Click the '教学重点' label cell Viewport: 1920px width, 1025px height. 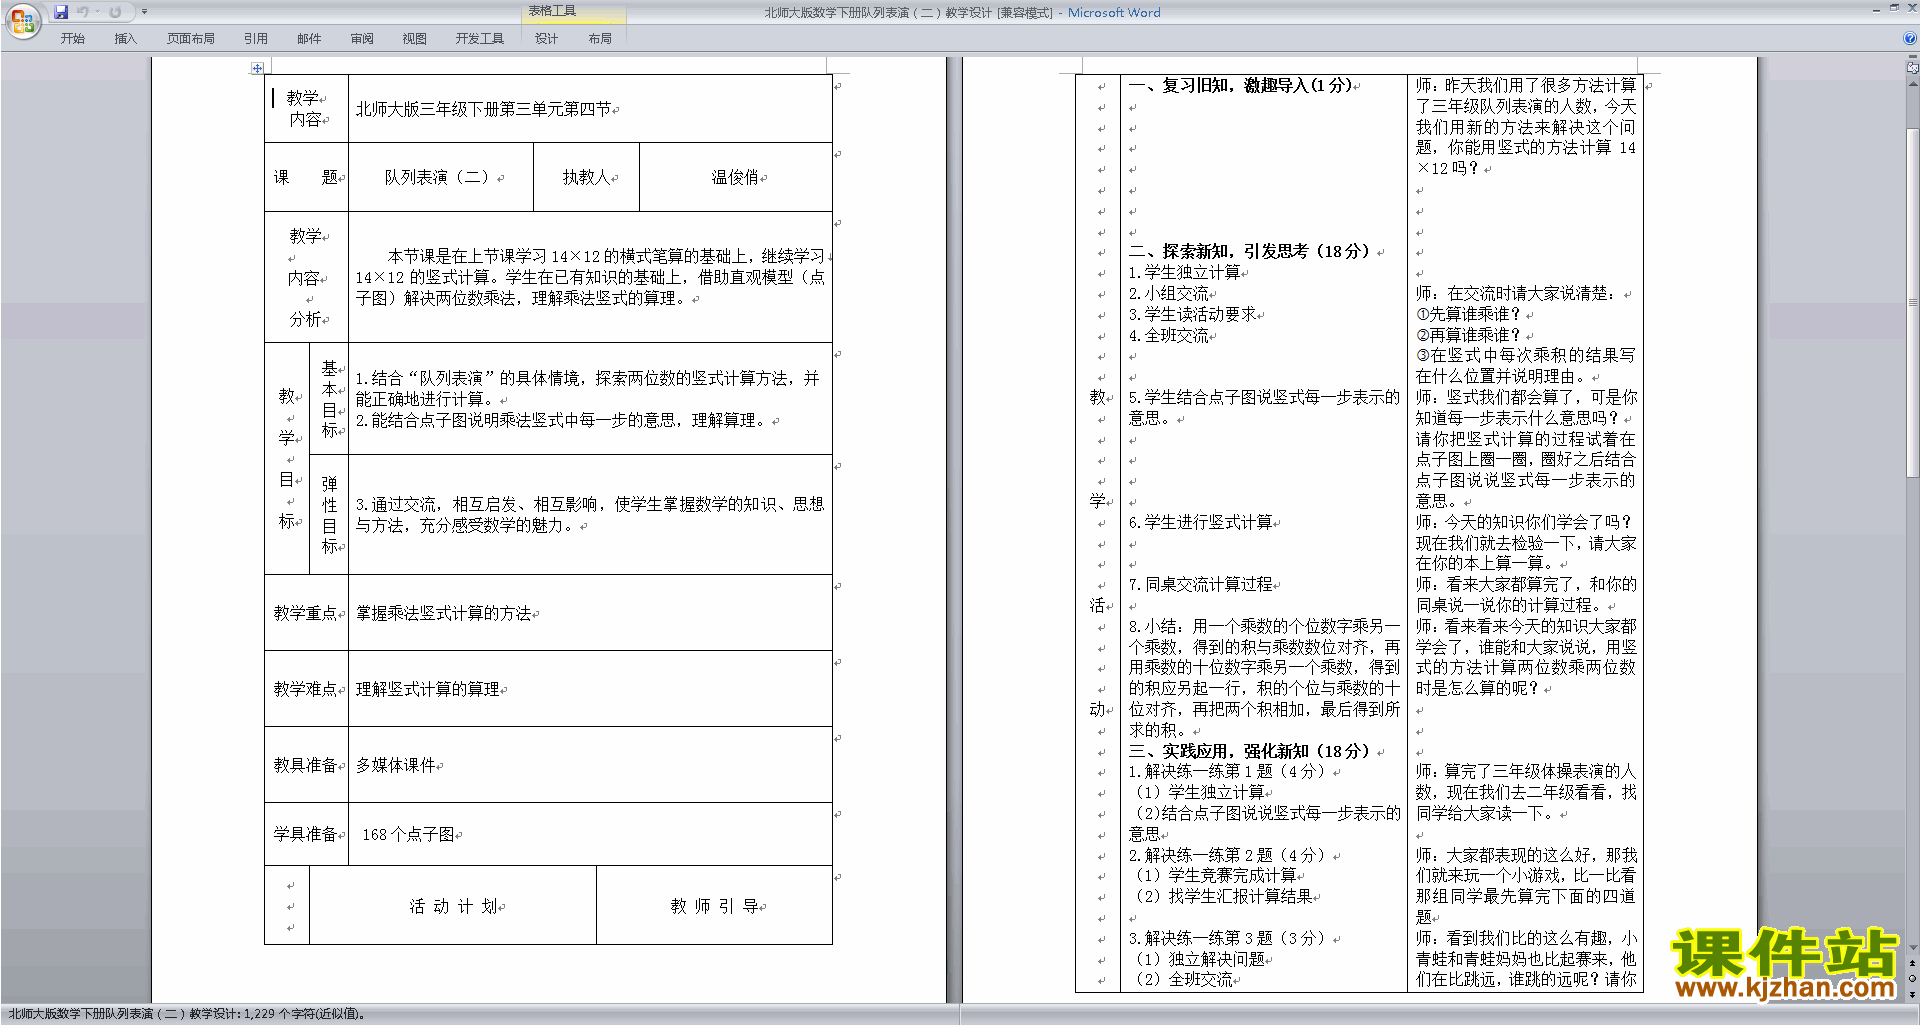(306, 613)
